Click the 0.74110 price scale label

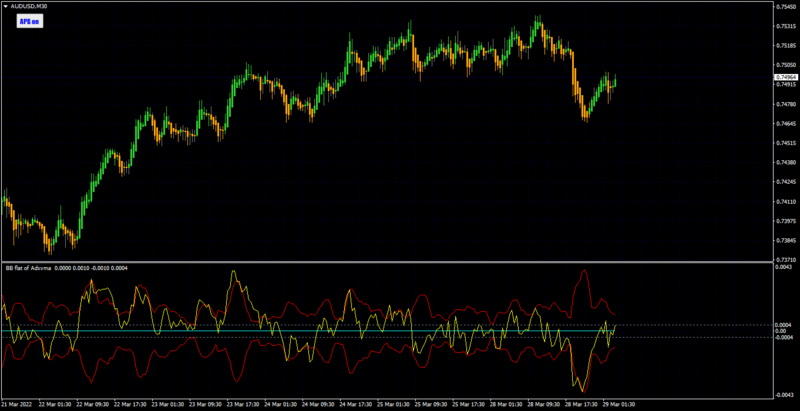(x=786, y=202)
